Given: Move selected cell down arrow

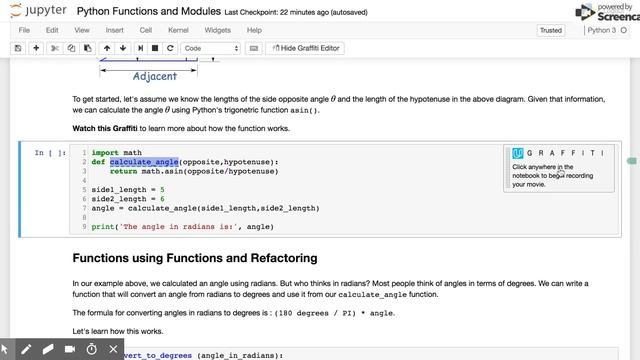Looking at the screenshot, I should [x=123, y=48].
